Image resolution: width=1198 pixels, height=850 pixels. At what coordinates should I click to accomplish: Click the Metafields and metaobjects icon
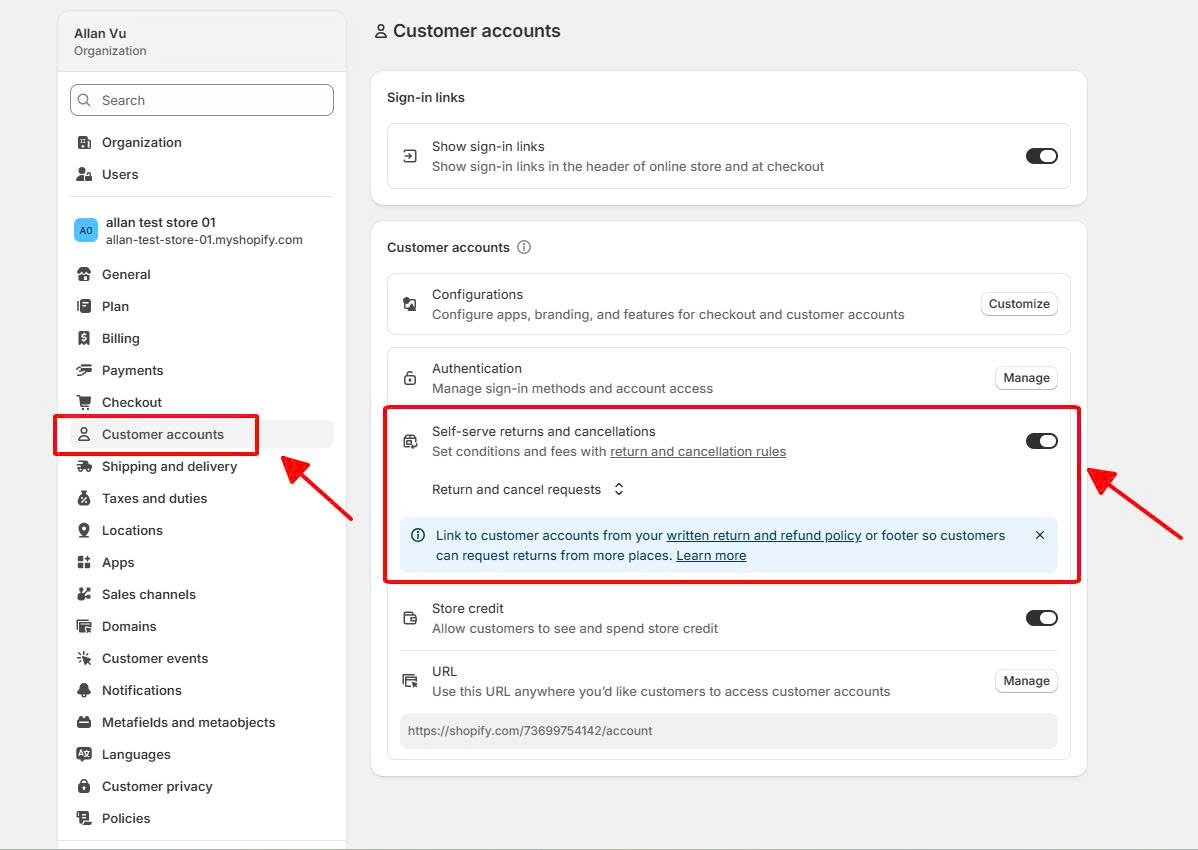click(x=84, y=722)
